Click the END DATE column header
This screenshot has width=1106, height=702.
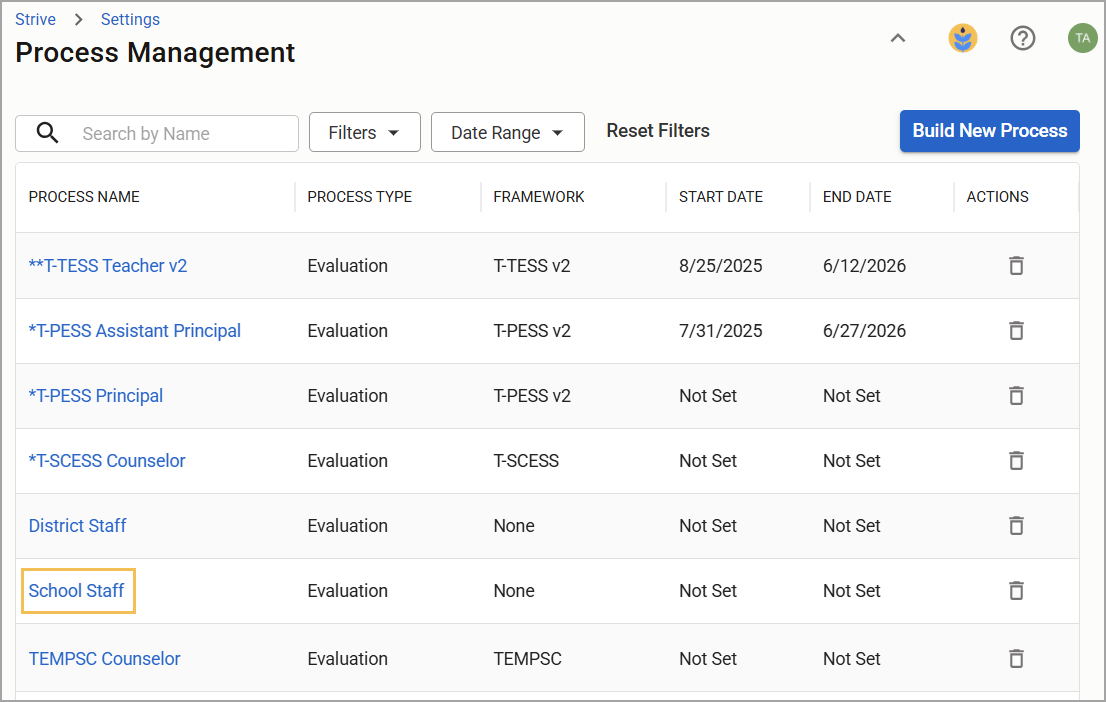tap(857, 197)
